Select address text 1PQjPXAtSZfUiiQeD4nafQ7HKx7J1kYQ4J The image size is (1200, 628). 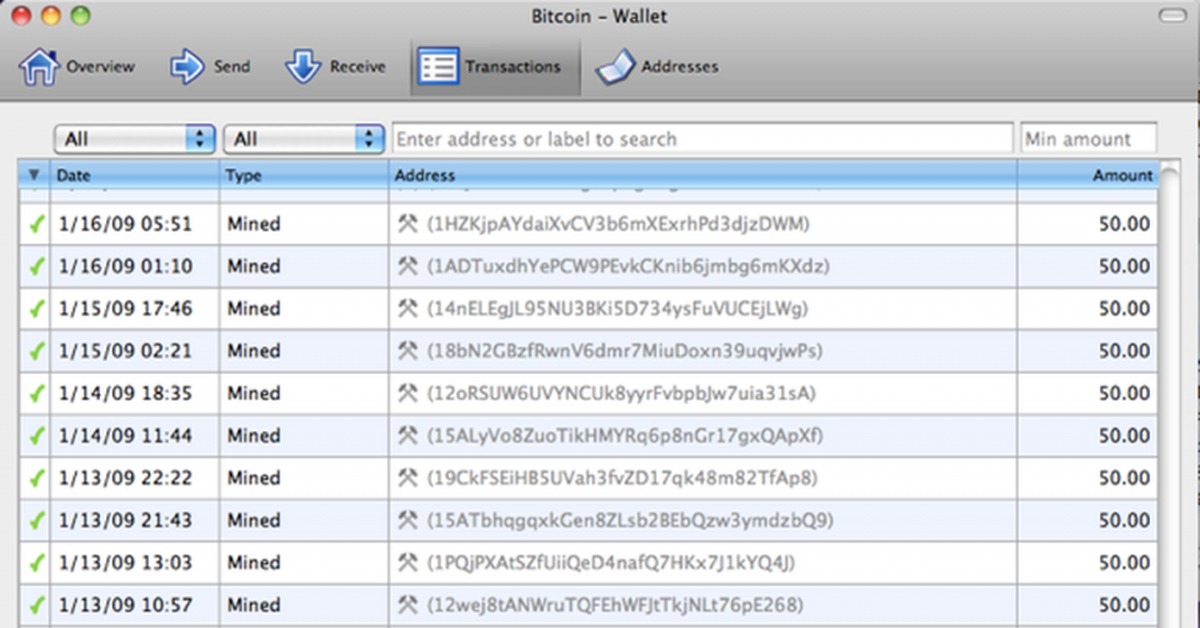click(x=611, y=562)
